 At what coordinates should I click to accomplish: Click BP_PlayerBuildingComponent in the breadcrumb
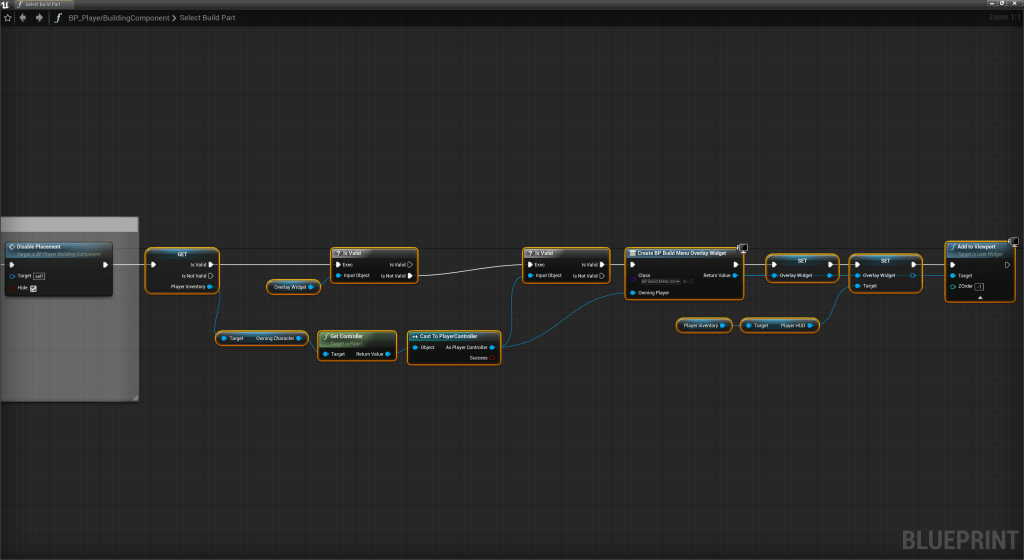click(x=120, y=18)
